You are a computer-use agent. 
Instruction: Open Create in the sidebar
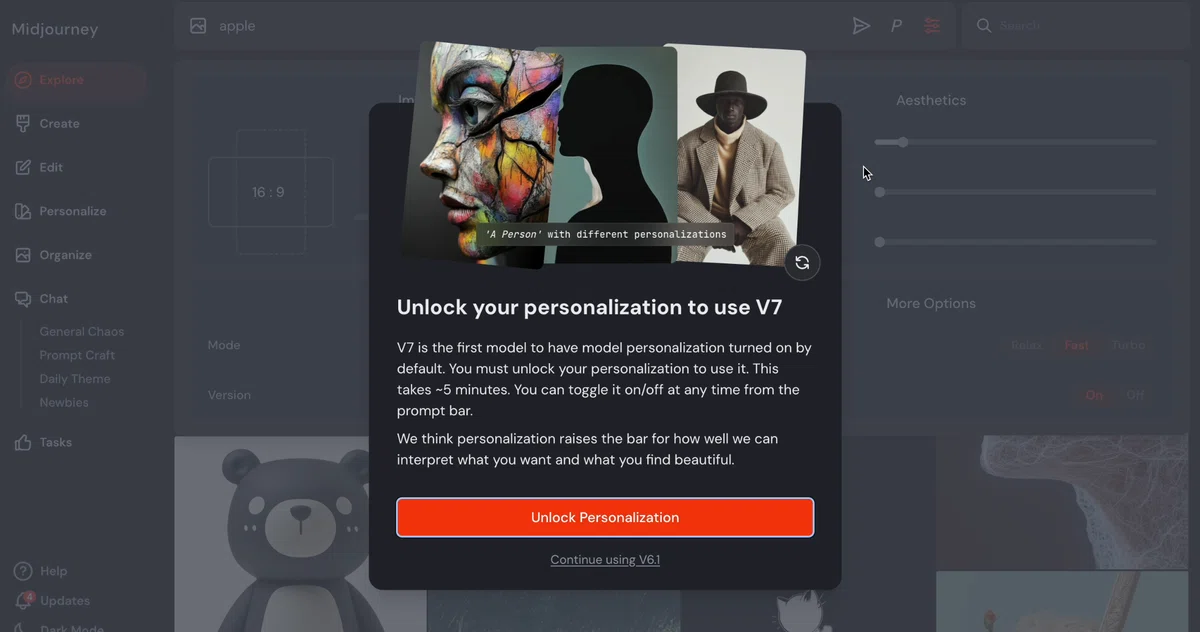(76, 124)
